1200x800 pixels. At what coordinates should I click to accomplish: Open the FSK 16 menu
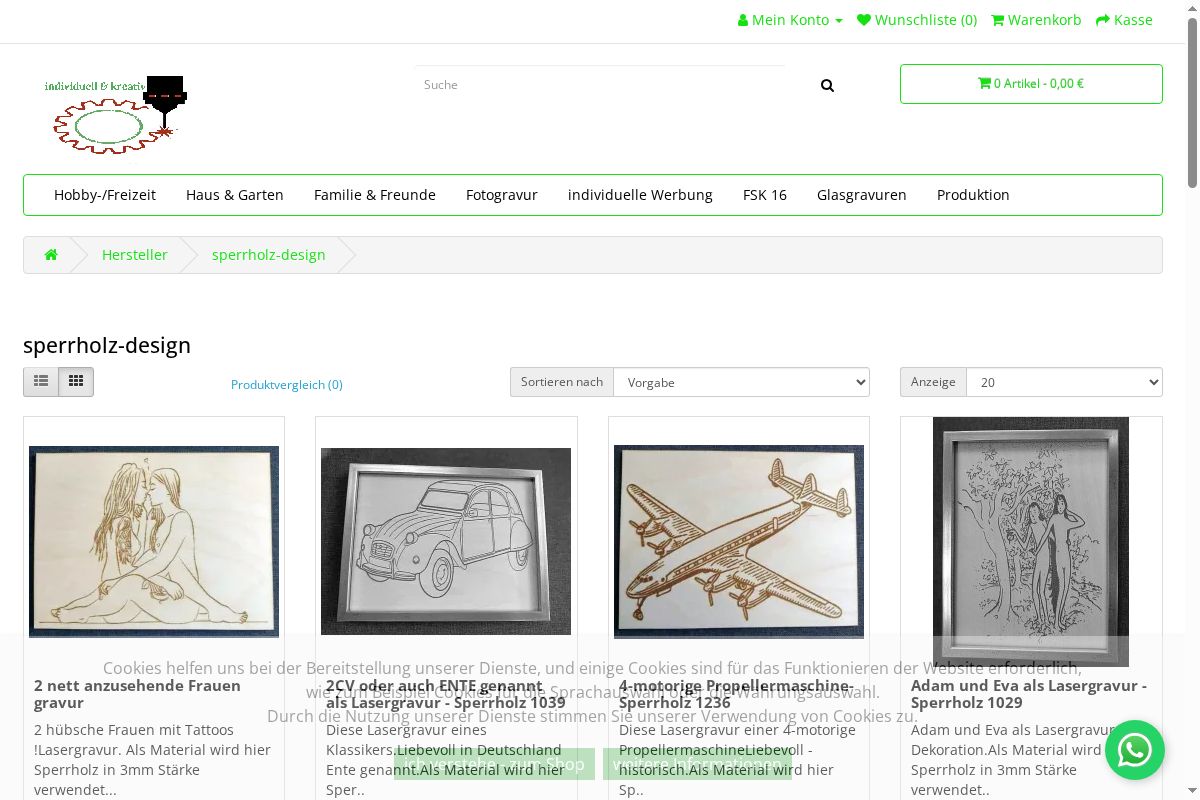(x=765, y=195)
